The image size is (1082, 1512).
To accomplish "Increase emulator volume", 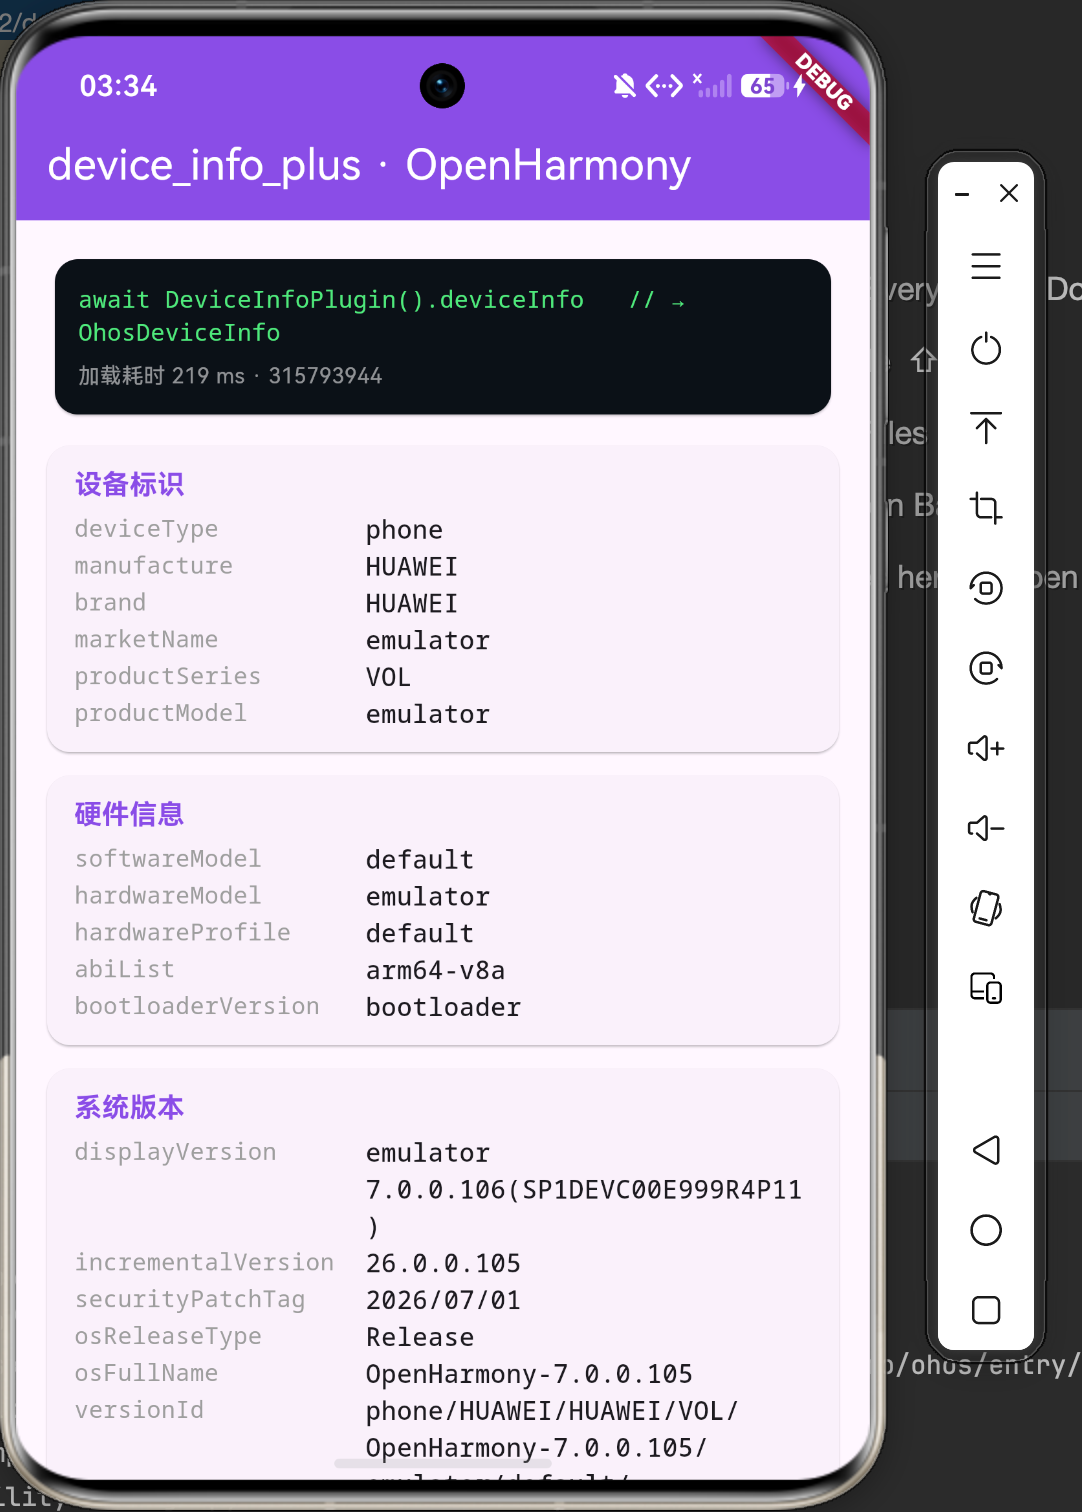I will point(986,748).
